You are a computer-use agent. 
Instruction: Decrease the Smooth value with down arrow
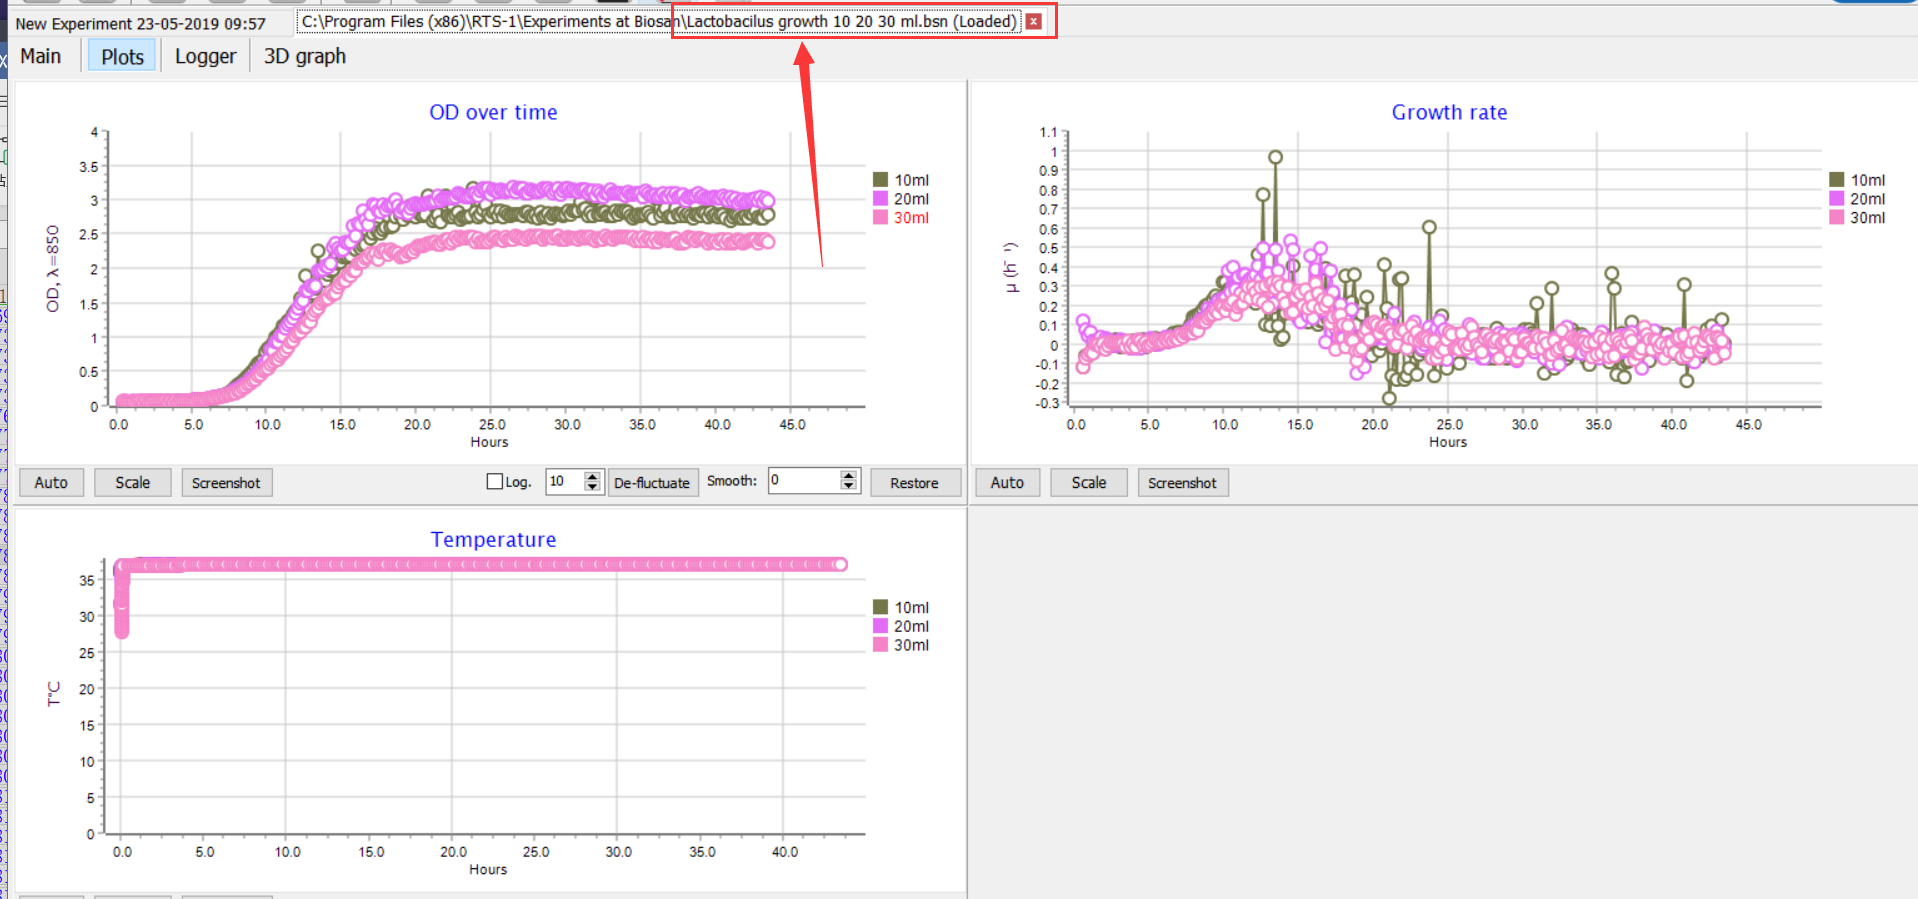tap(849, 487)
